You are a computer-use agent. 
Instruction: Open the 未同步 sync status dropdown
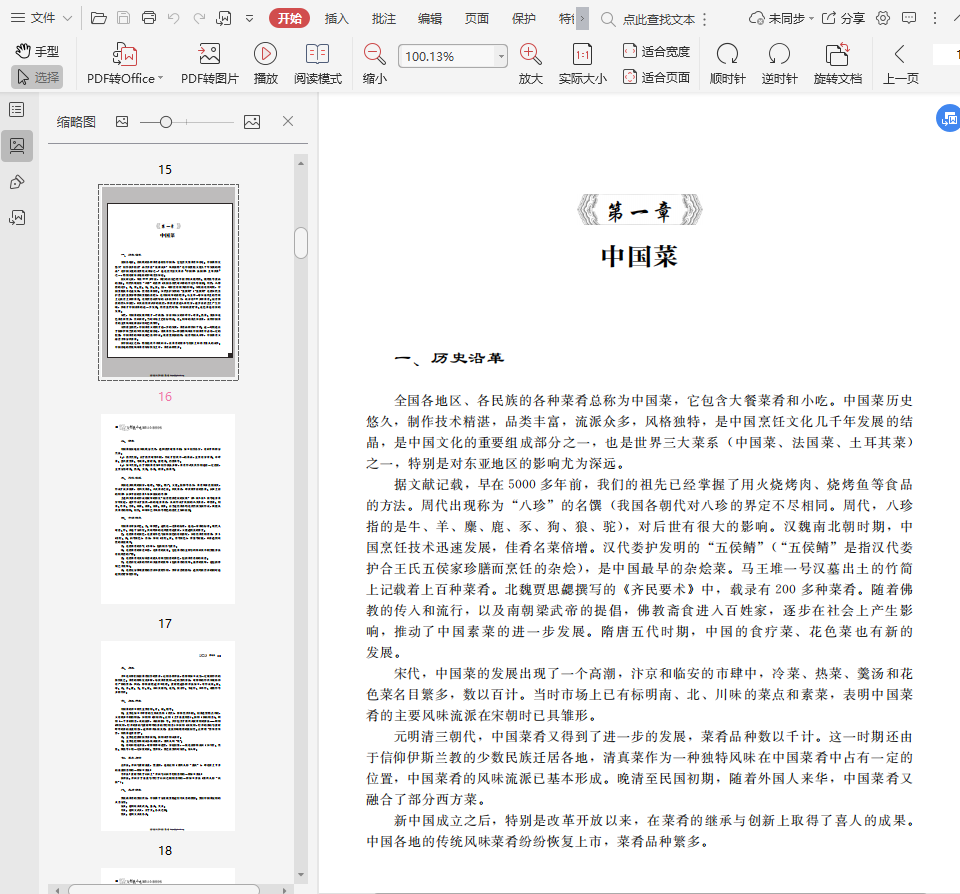click(782, 18)
